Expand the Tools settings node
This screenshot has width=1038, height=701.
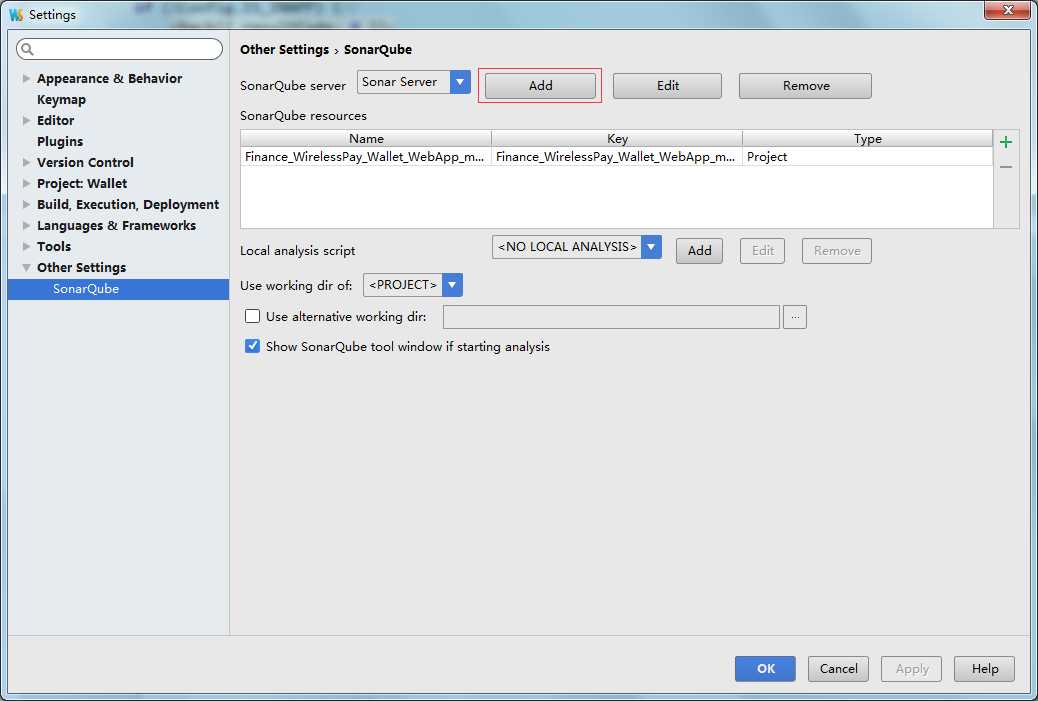[26, 246]
